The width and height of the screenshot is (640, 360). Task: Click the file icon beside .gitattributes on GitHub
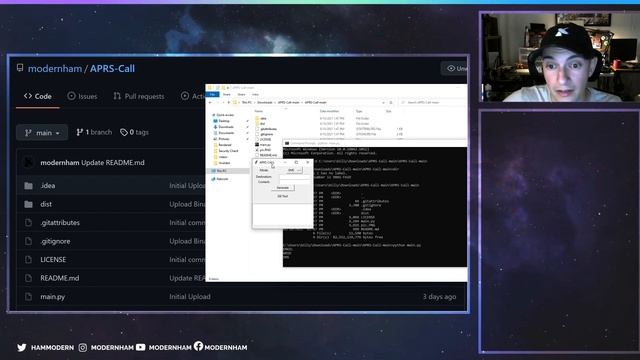click(28, 223)
